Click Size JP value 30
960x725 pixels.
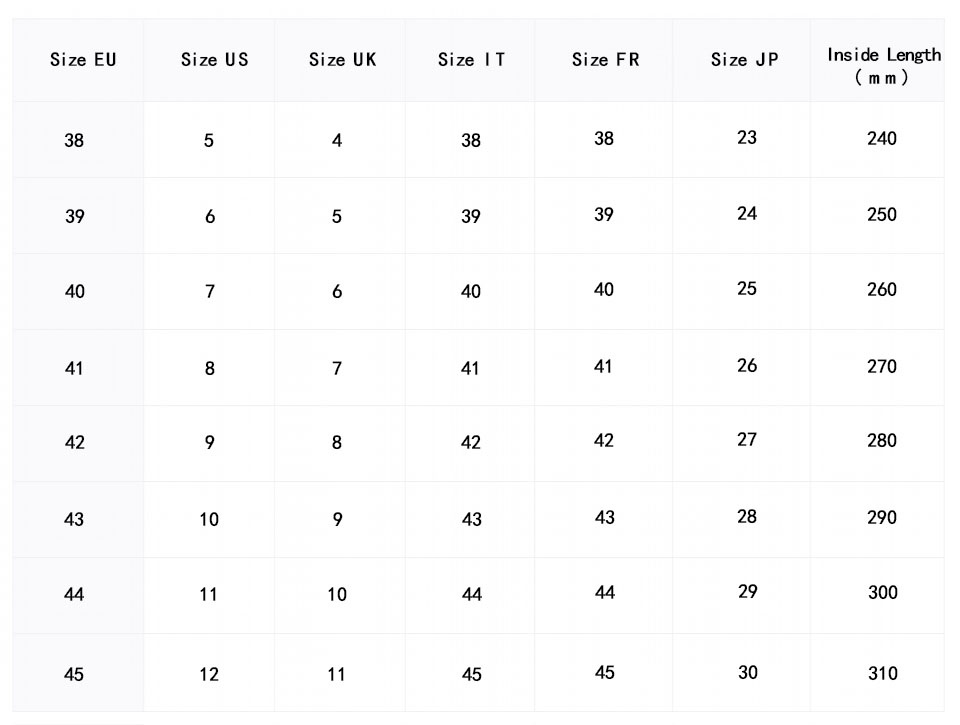(x=748, y=672)
